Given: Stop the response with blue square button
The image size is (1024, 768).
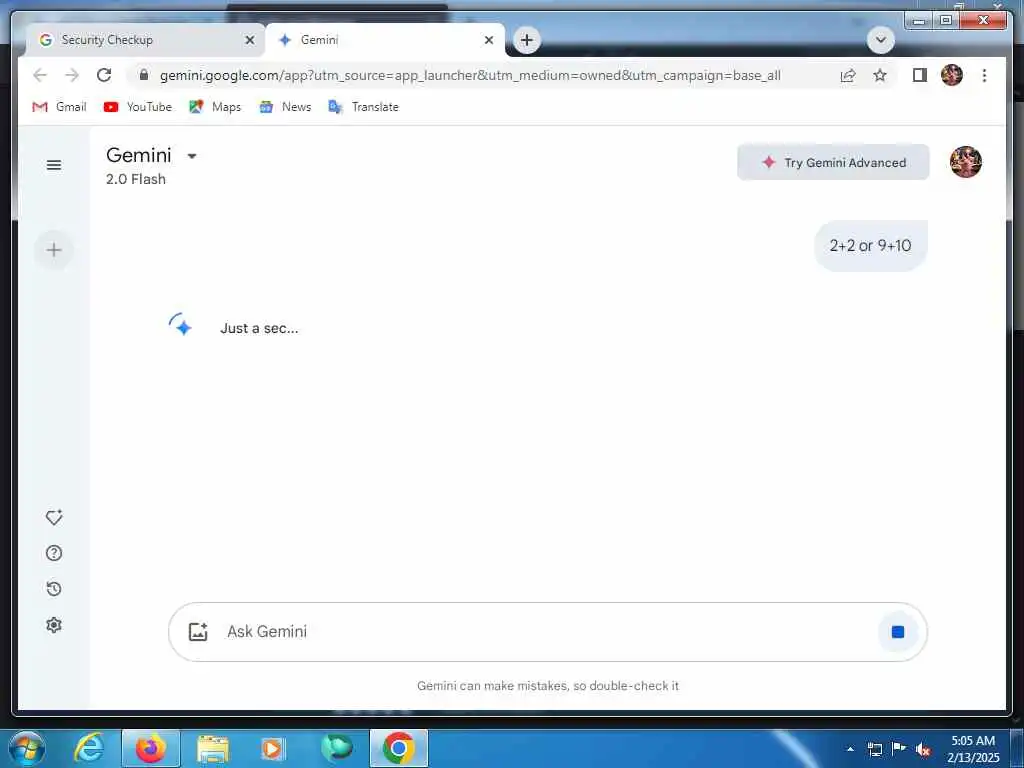Looking at the screenshot, I should click(898, 632).
